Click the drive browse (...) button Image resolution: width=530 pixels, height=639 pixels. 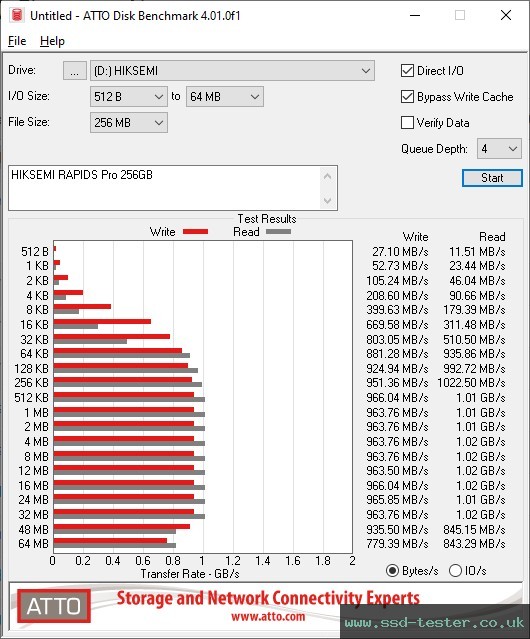pyautogui.click(x=75, y=71)
